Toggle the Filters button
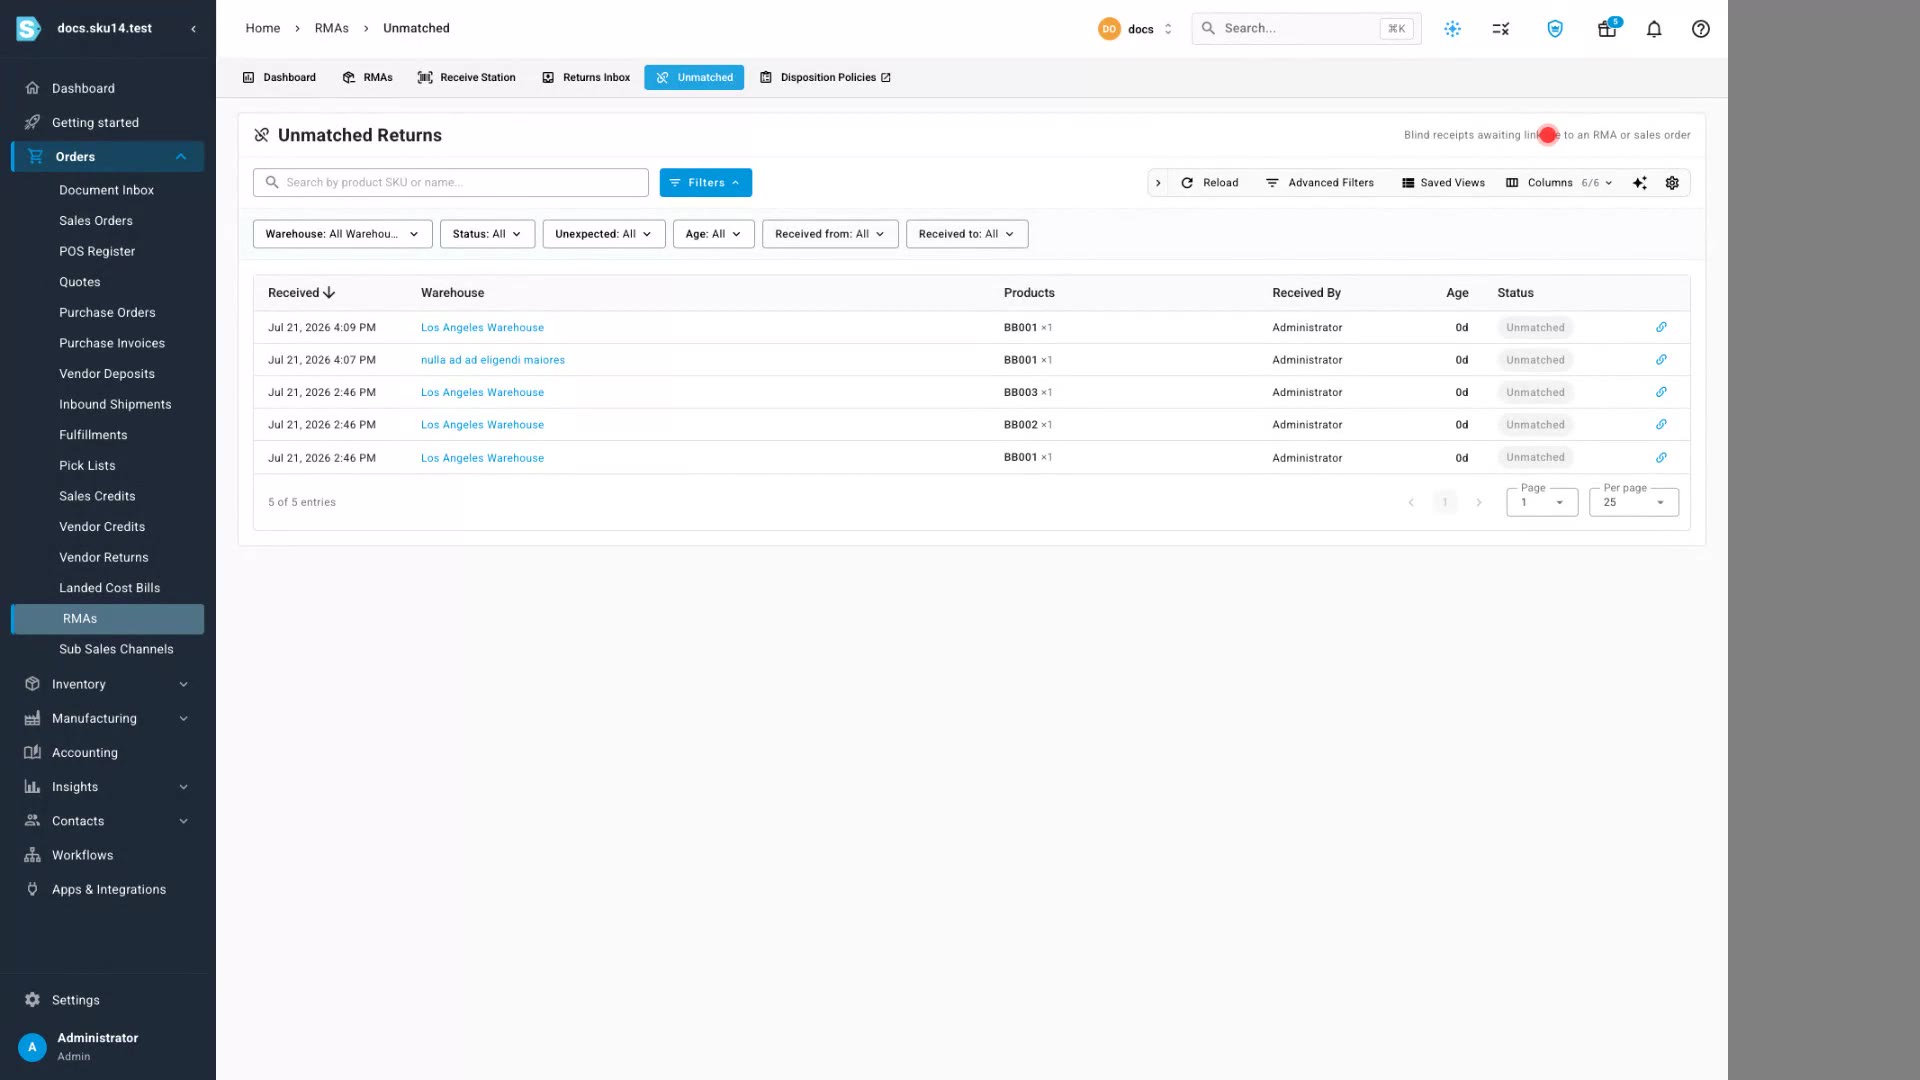Image resolution: width=1920 pixels, height=1080 pixels. tap(706, 183)
